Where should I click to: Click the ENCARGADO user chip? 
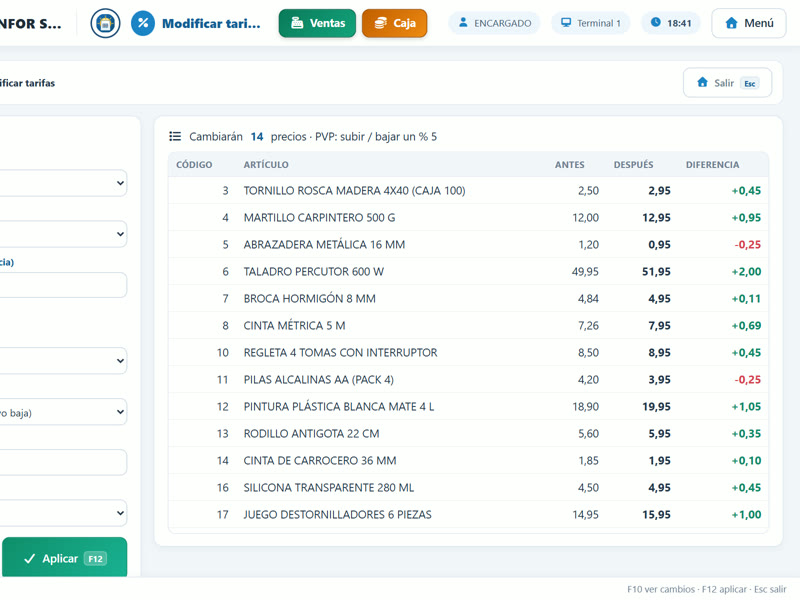click(494, 23)
